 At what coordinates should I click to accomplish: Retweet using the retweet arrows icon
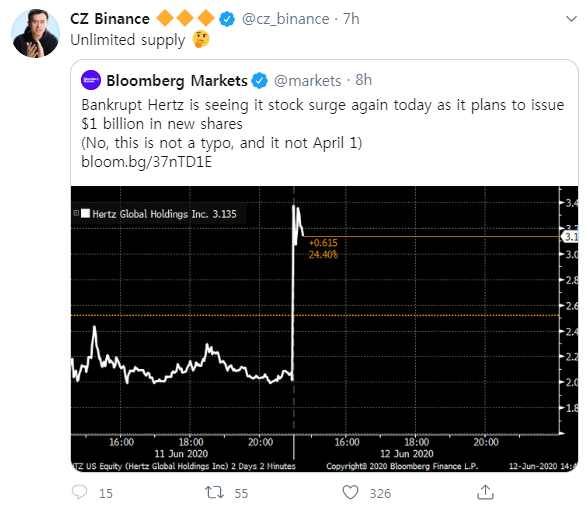tap(214, 492)
